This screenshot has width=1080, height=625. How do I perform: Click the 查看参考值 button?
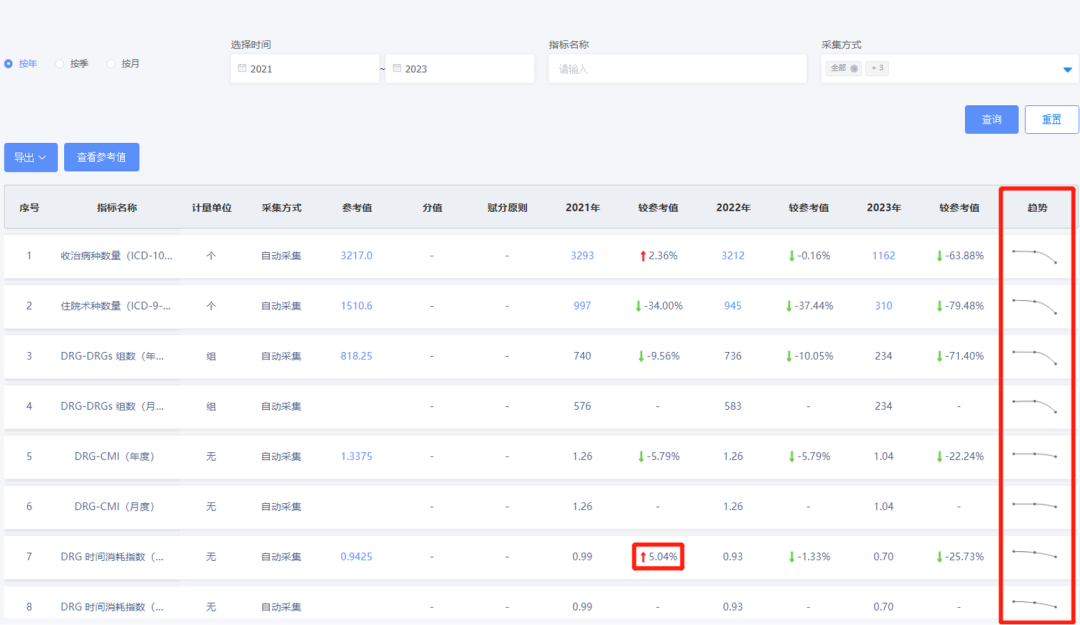101,157
